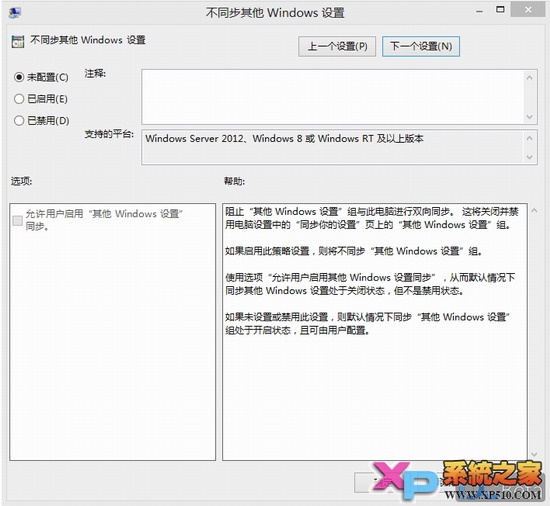550x506 pixels.
Task: Maximize the policy settings window
Action: (500, 10)
